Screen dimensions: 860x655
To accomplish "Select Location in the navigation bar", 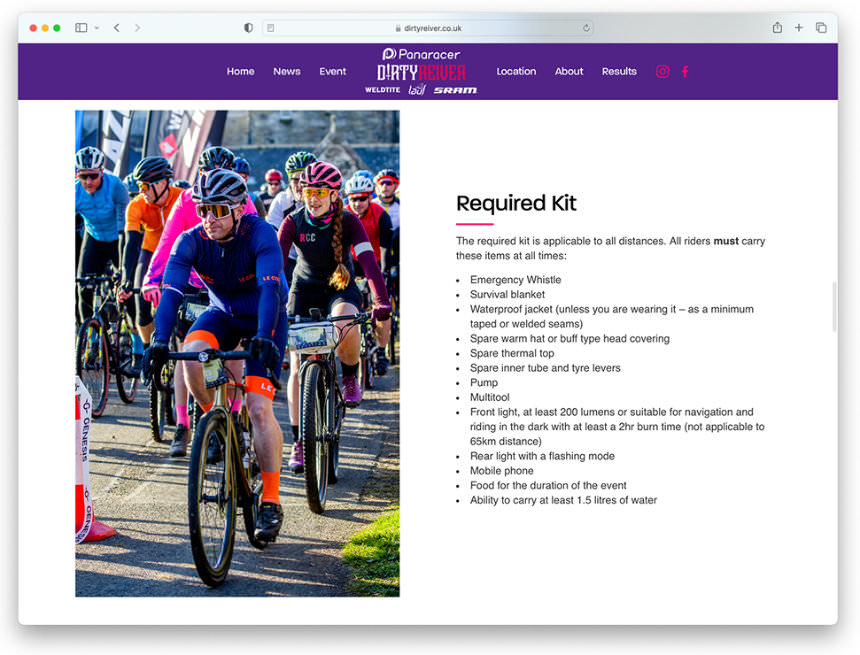I will point(516,71).
